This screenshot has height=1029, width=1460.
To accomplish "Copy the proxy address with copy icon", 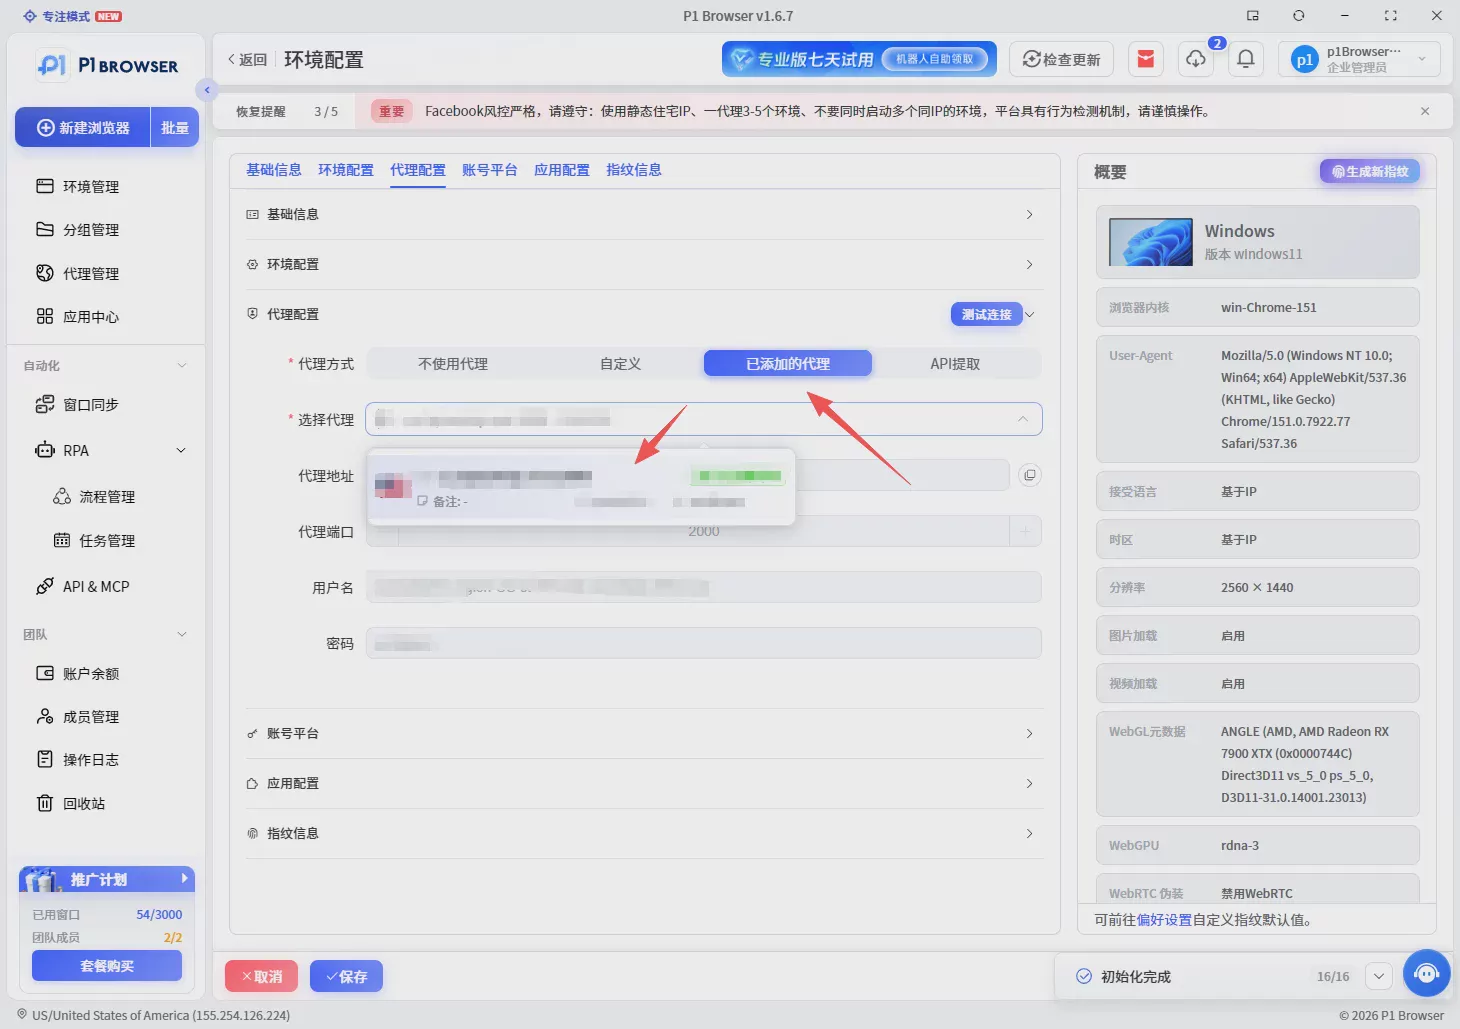I will [x=1029, y=475].
